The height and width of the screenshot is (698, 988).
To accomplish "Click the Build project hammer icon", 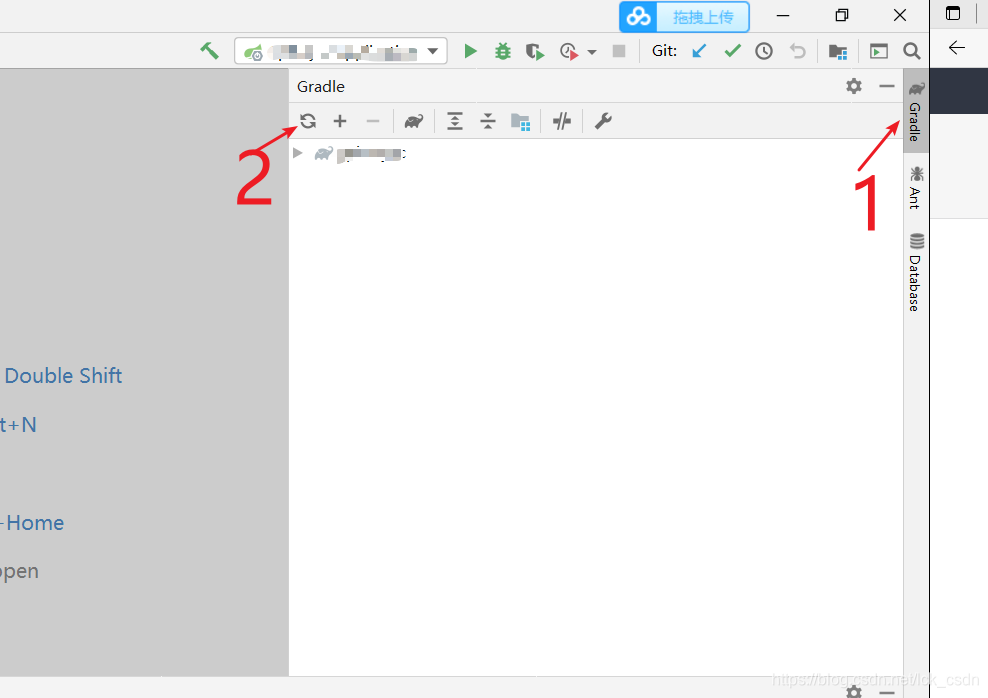I will [209, 51].
